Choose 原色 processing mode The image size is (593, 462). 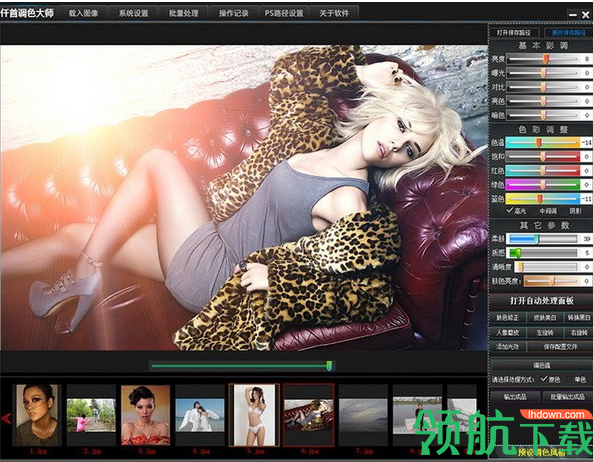point(551,379)
